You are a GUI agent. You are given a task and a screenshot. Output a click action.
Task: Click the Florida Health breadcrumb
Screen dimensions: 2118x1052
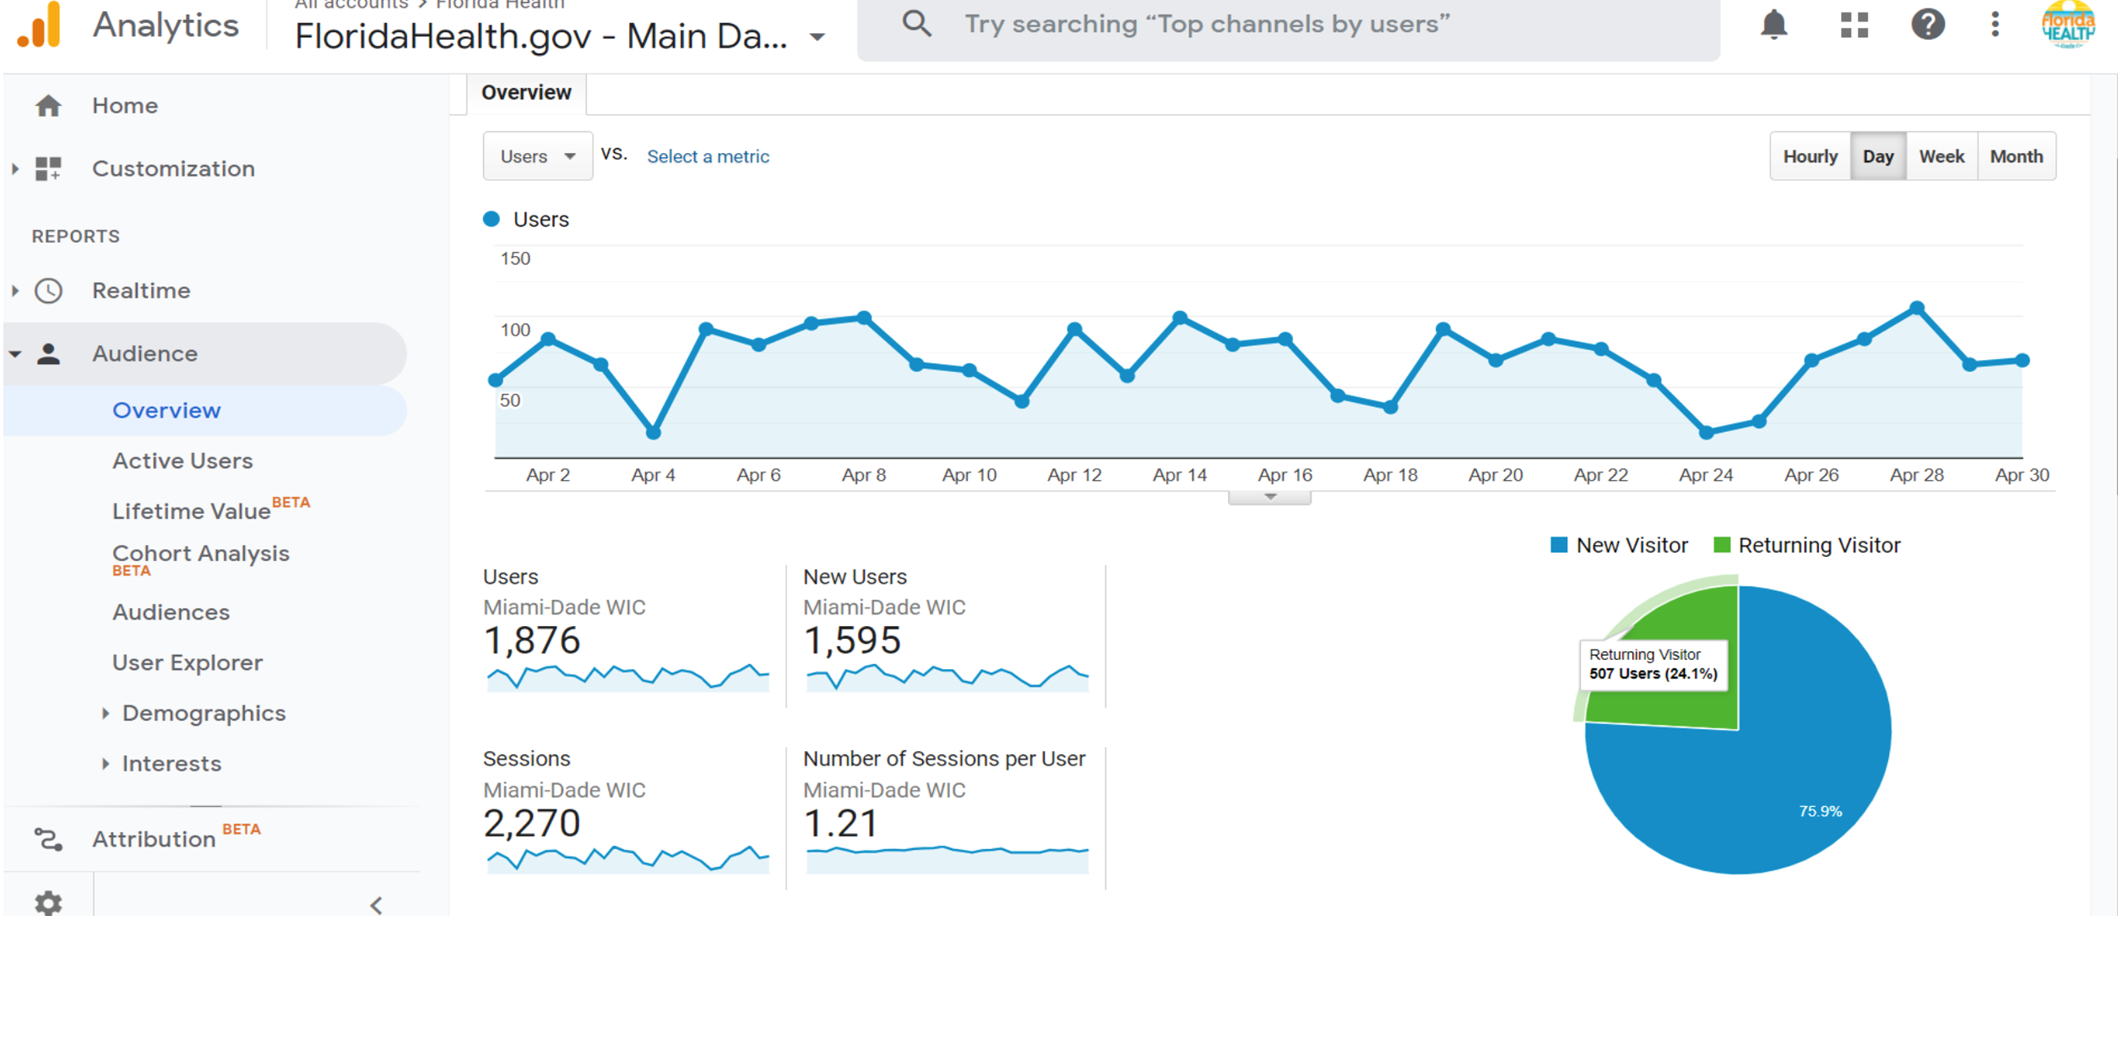click(500, 4)
